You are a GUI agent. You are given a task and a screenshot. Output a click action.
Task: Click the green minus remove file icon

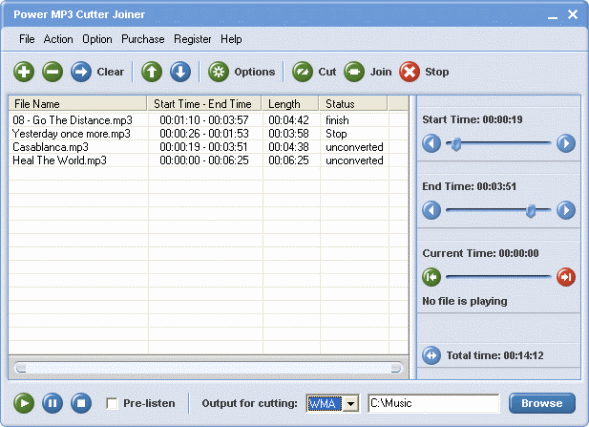53,72
